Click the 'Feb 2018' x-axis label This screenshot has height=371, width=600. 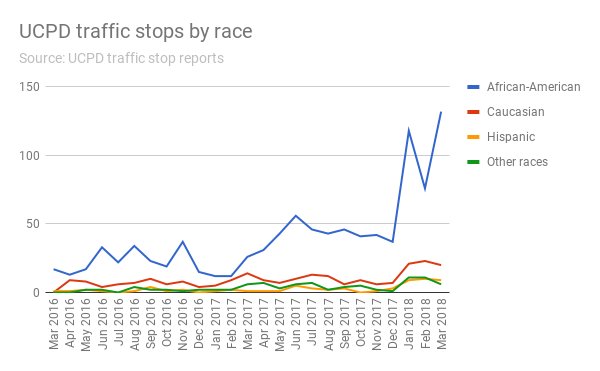tap(425, 324)
